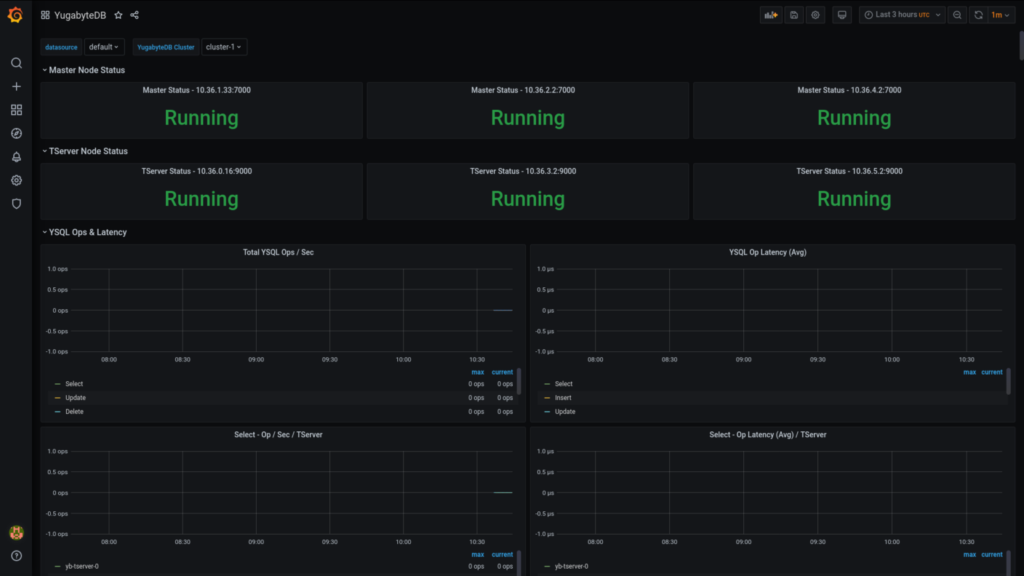Cycle view mode with the monitor icon
Image resolution: width=1024 pixels, height=576 pixels.
point(842,15)
